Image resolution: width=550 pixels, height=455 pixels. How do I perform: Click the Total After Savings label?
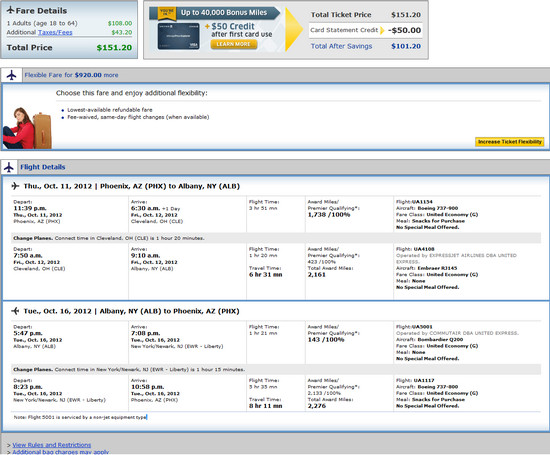click(341, 46)
